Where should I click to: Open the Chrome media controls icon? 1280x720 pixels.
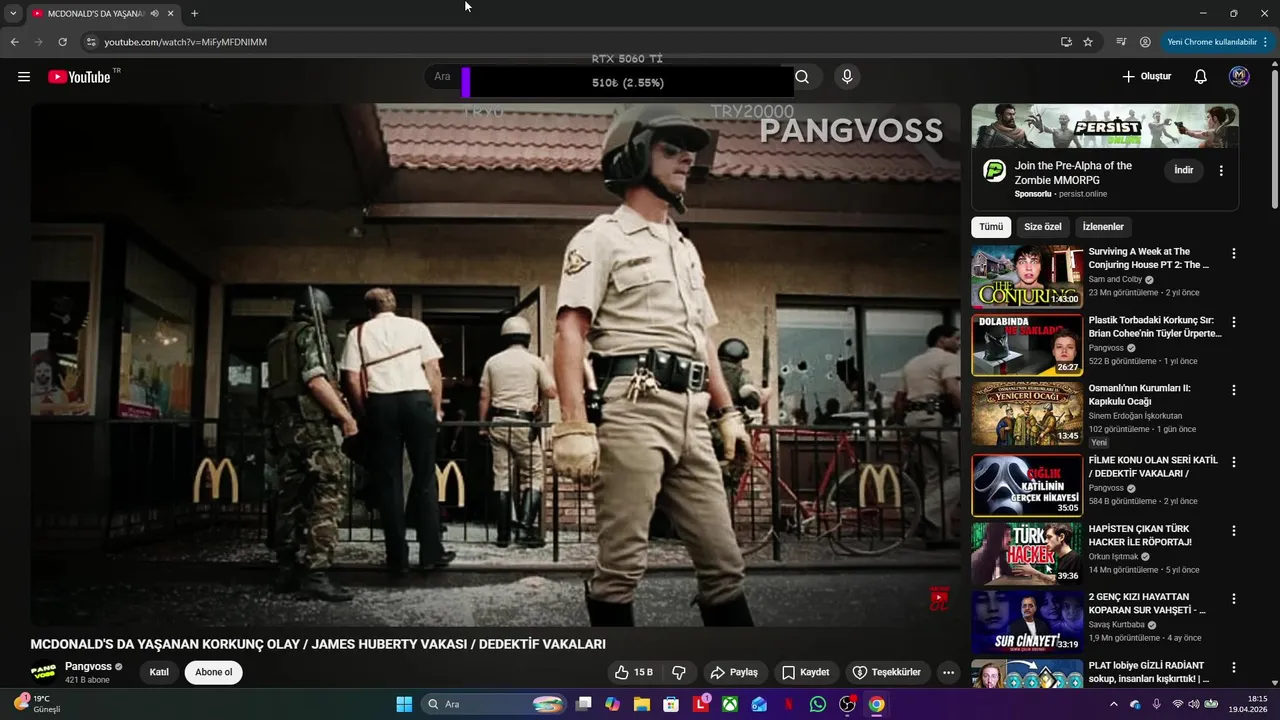[1121, 42]
